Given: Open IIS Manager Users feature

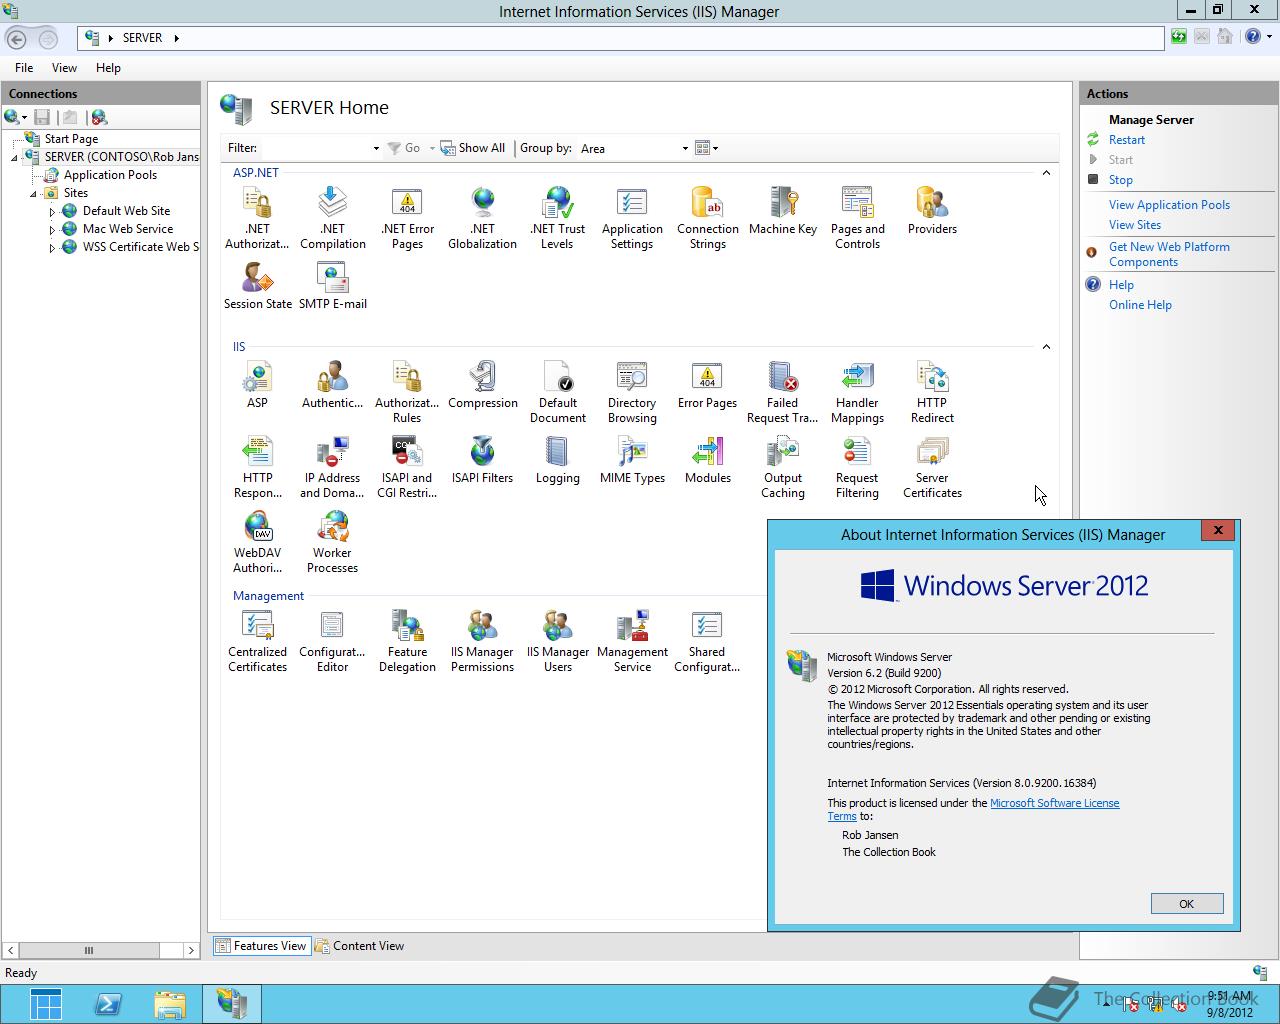Looking at the screenshot, I should tap(557, 641).
